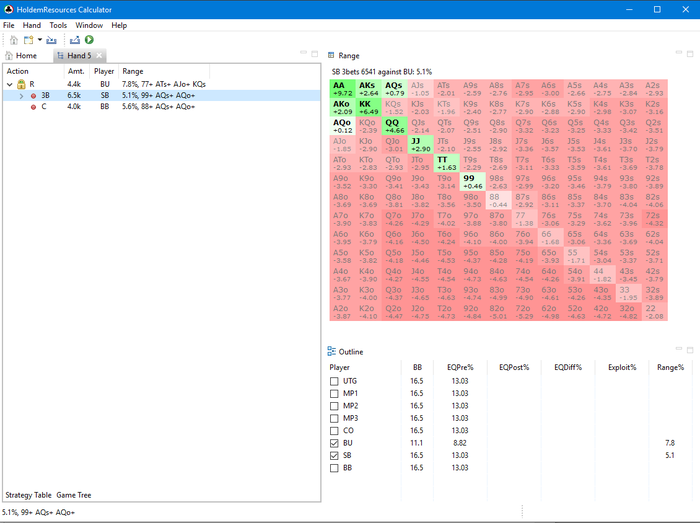
Task: Click the HoldemResources app icon in title bar
Action: click(x=8, y=9)
